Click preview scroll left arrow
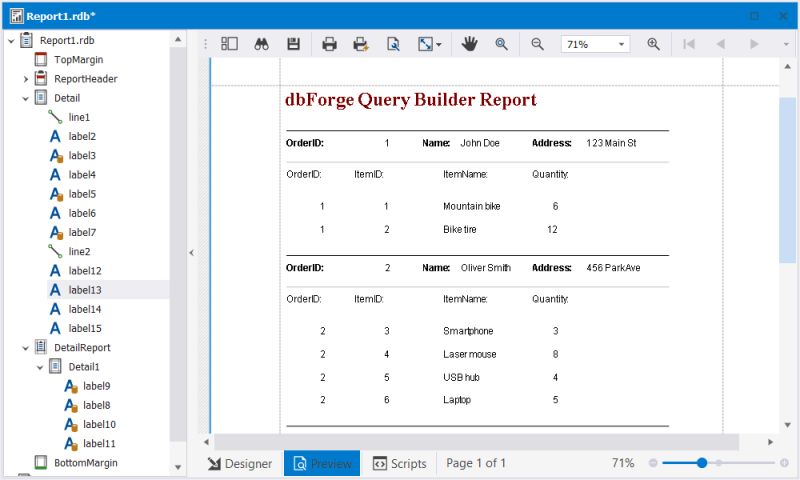Image resolution: width=800 pixels, height=480 pixels. 206,442
